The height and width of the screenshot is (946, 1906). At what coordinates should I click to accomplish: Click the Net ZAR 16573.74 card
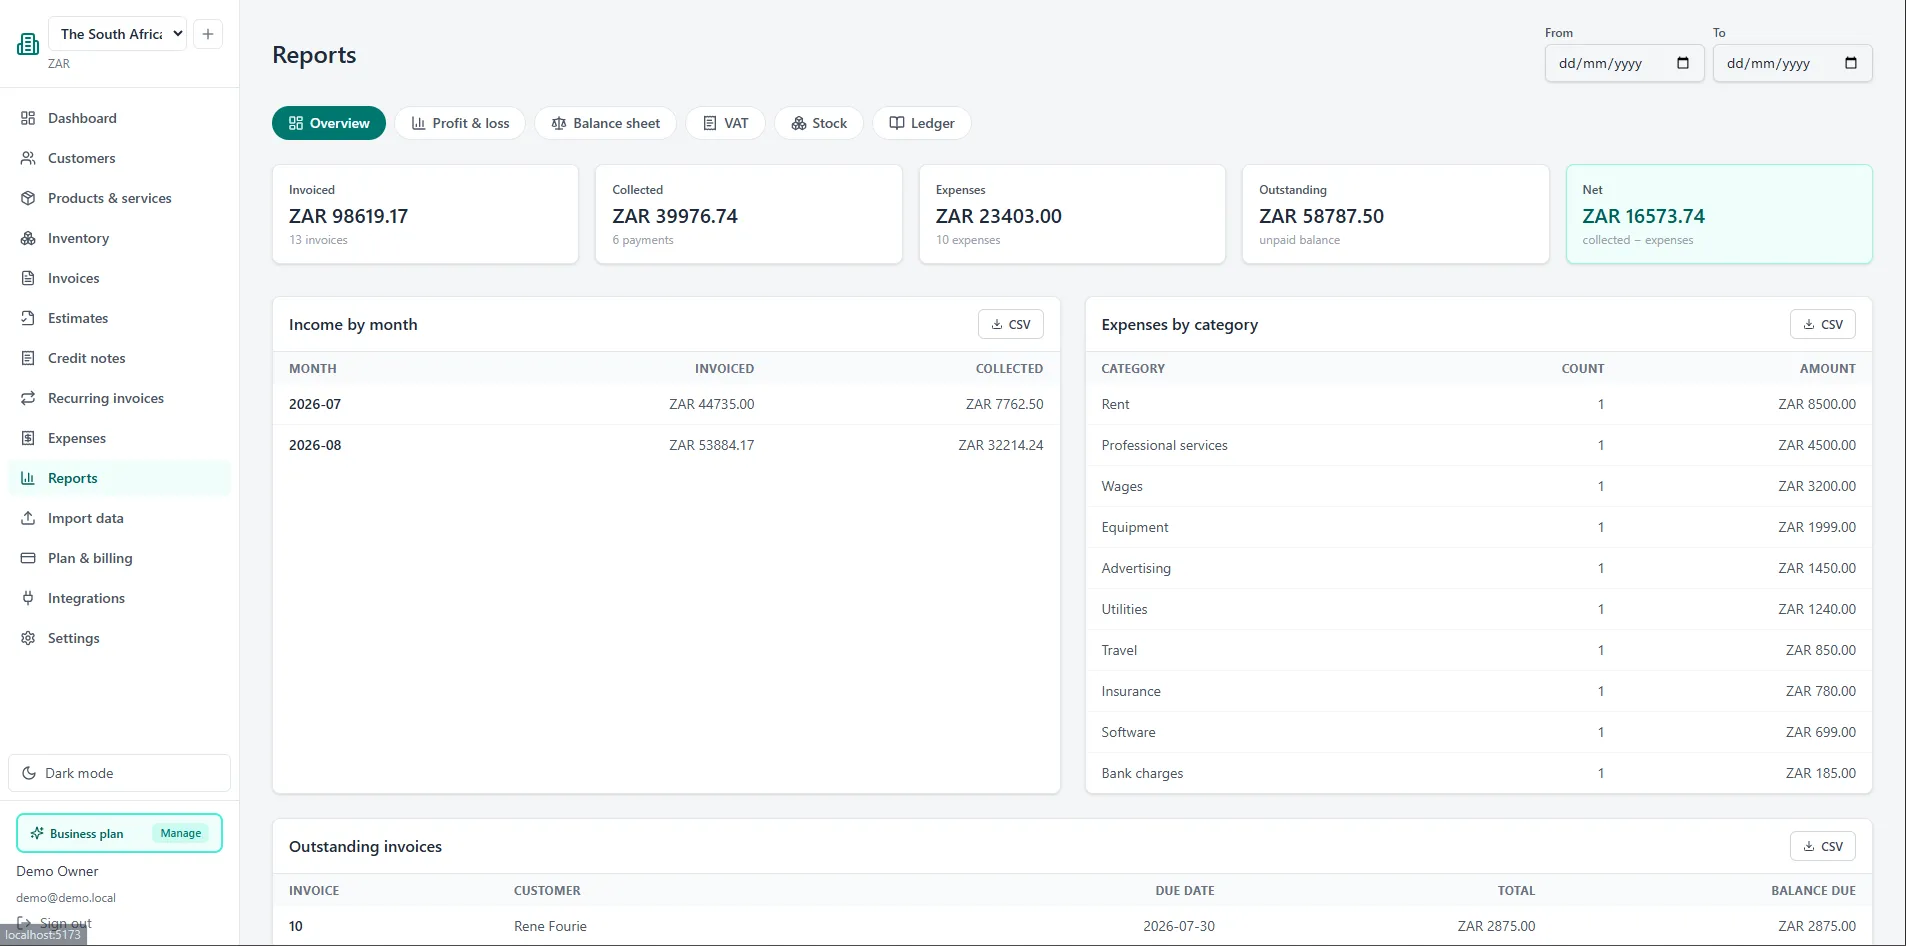coord(1719,214)
